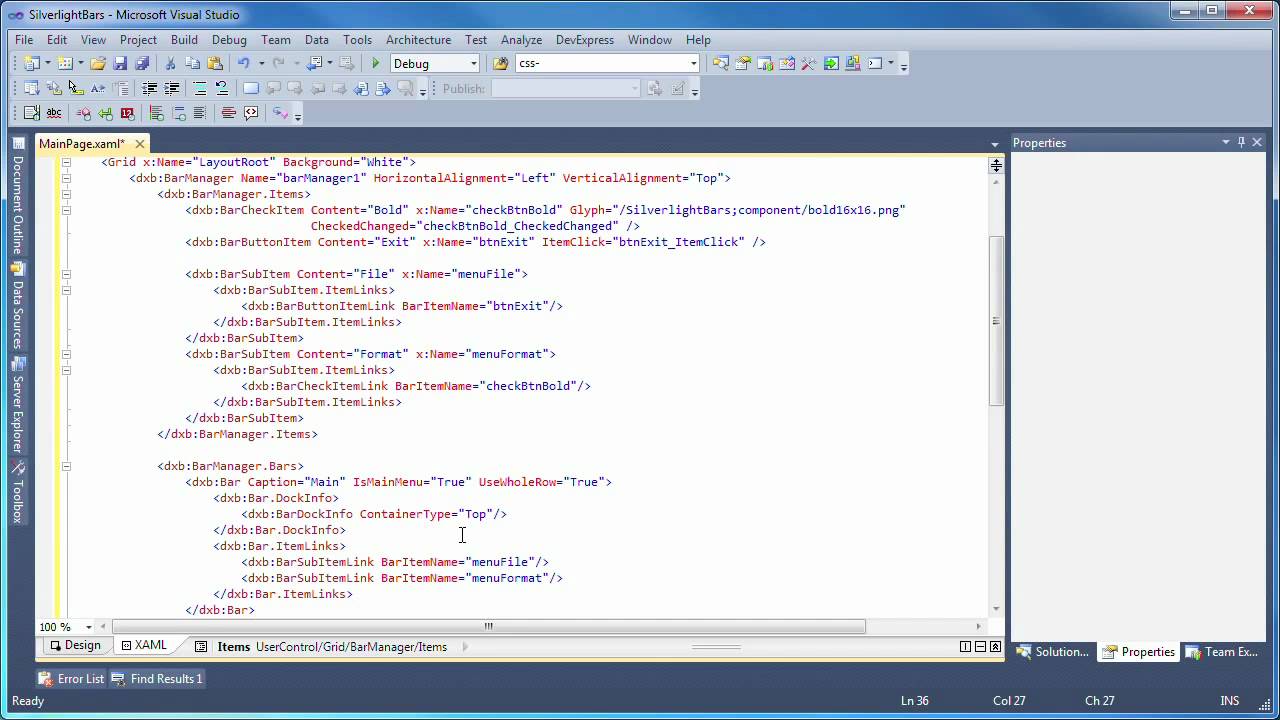
Task: Select the MainPage.xaml document tab
Action: tap(82, 144)
